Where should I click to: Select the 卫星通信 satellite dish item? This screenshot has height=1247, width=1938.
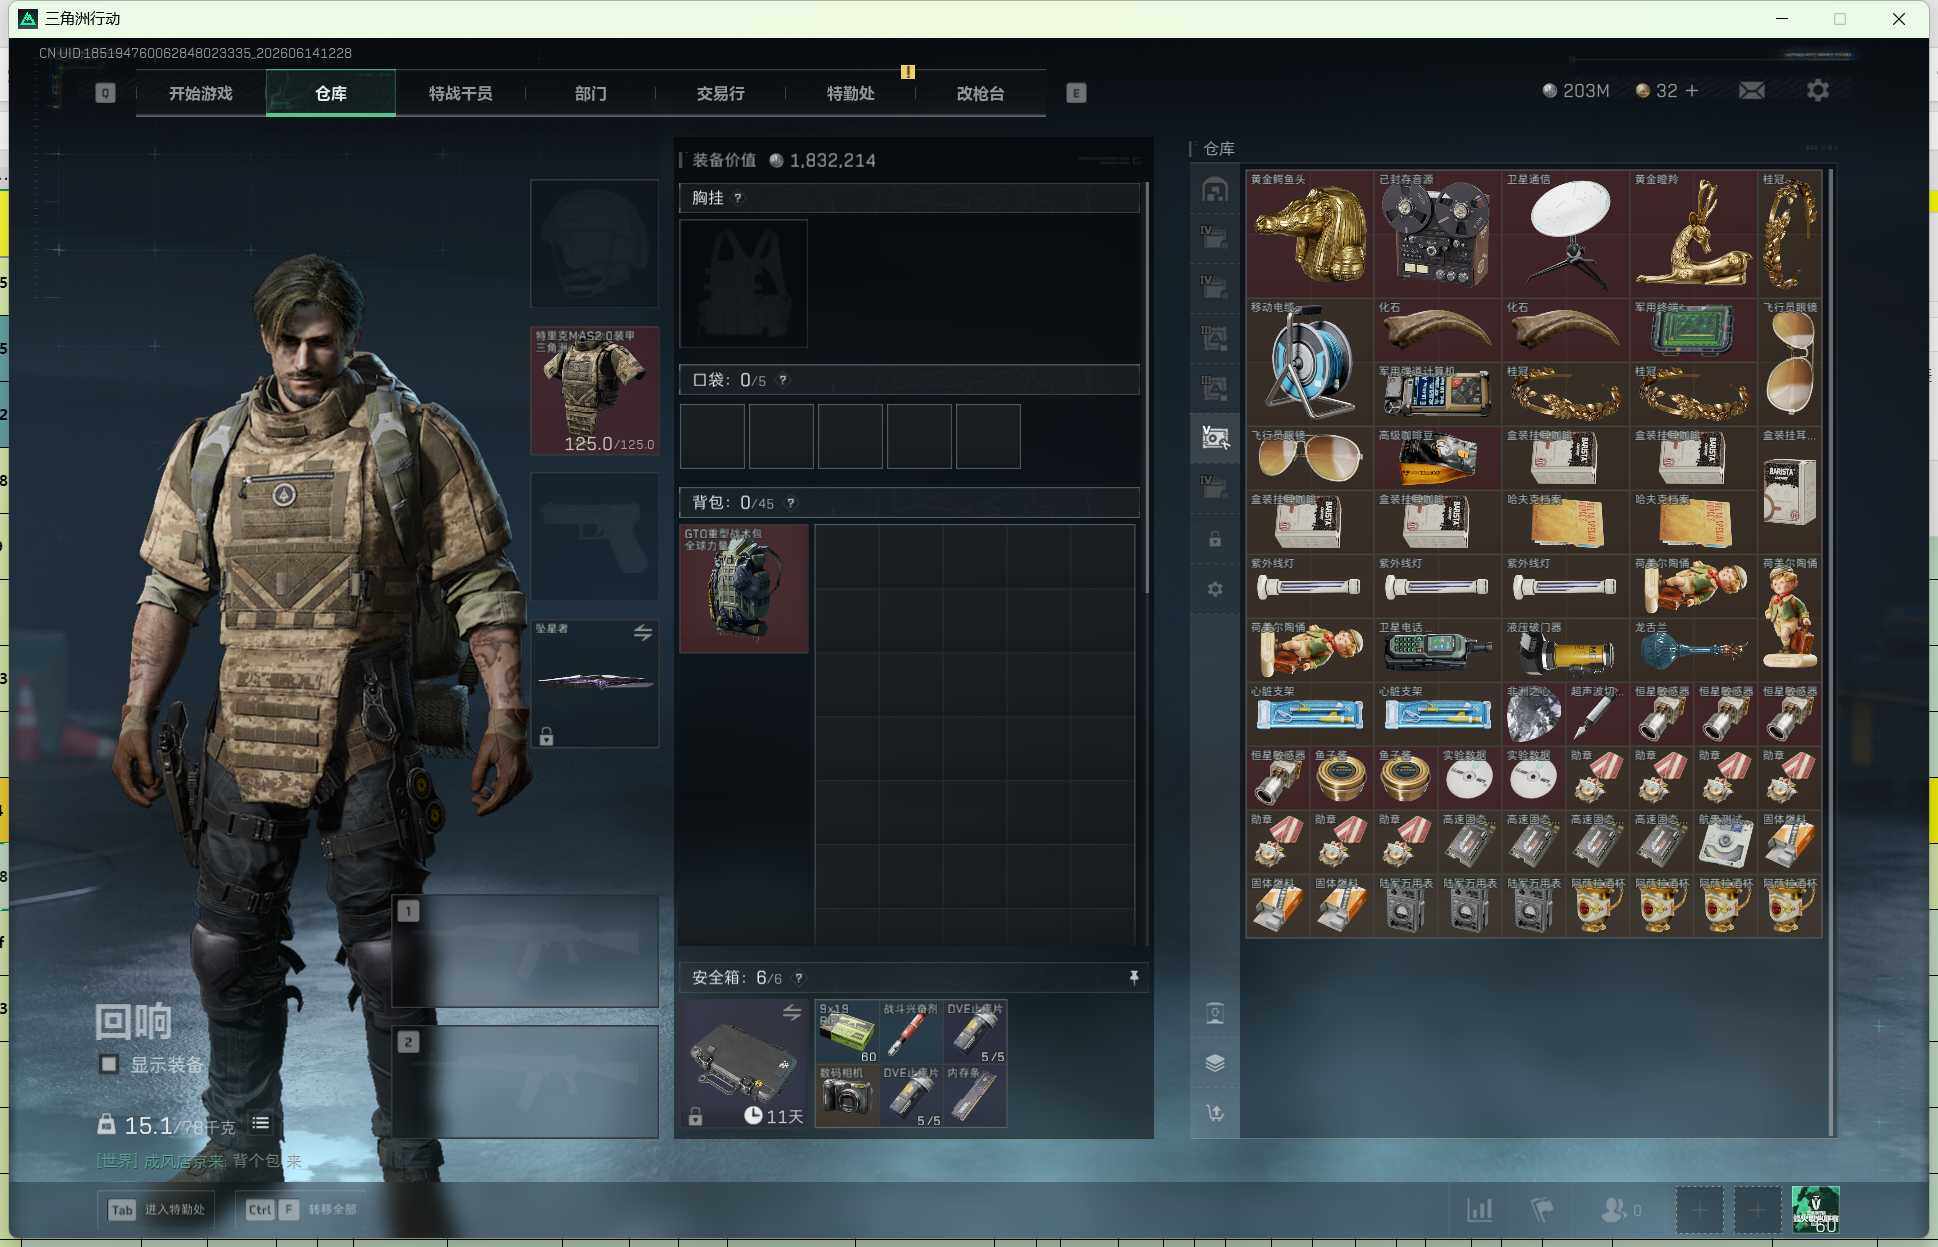point(1565,234)
